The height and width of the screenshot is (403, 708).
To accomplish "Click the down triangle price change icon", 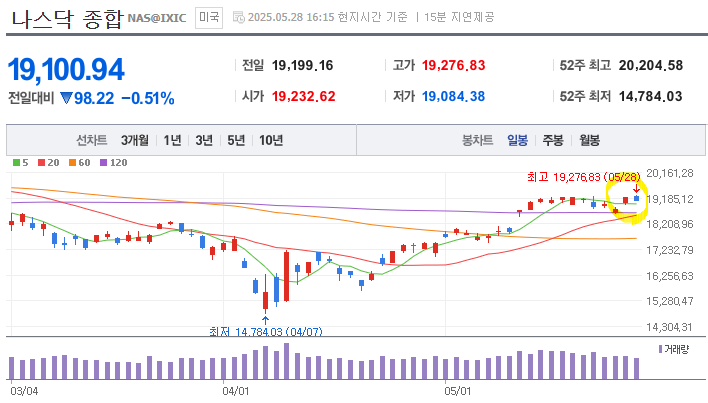I will coord(66,98).
